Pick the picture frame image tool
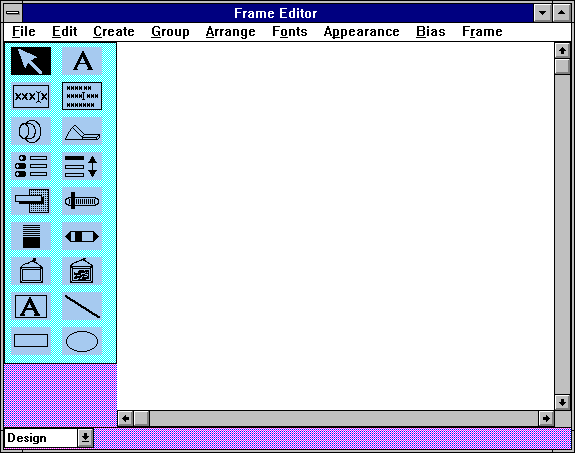The width and height of the screenshot is (575, 453). [x=82, y=271]
